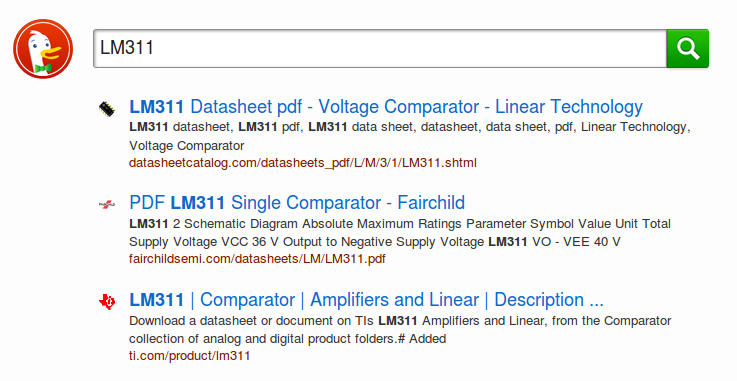The width and height of the screenshot is (737, 381).
Task: Click the chip favicon beside the Linear Technology result
Action: tap(107, 109)
